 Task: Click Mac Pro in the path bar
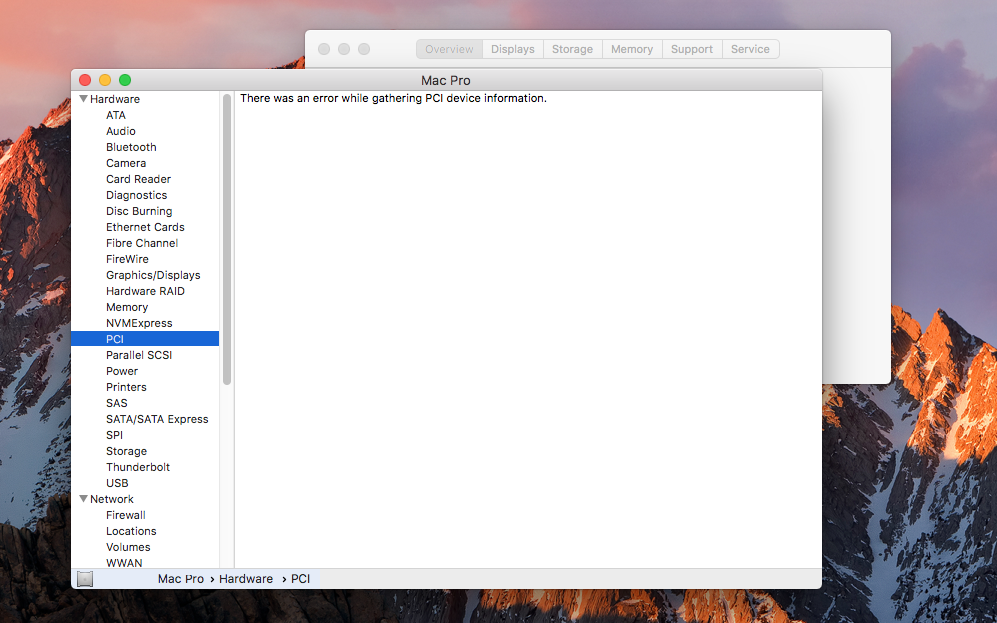click(x=181, y=578)
